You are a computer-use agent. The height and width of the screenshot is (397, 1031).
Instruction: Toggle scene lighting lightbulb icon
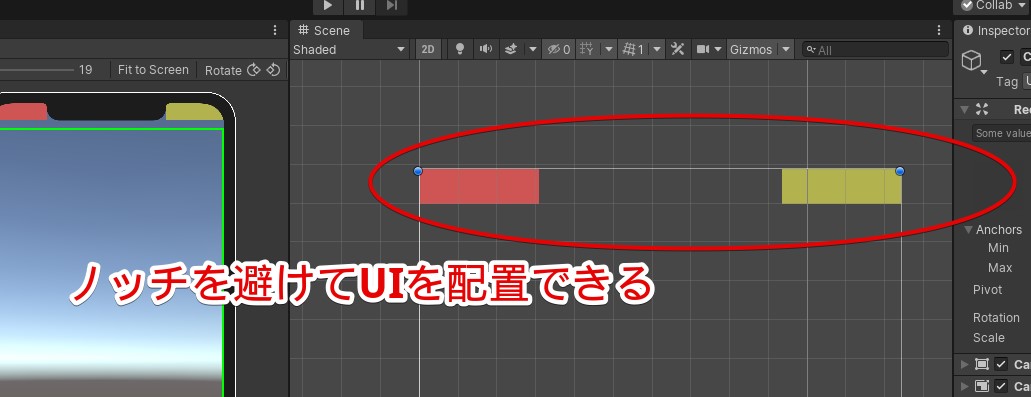point(460,49)
